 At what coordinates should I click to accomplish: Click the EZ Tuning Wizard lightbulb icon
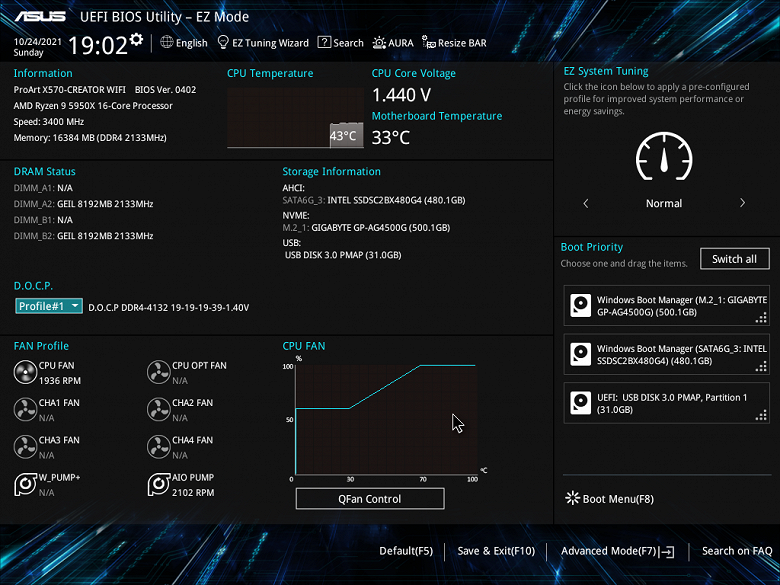coord(223,42)
